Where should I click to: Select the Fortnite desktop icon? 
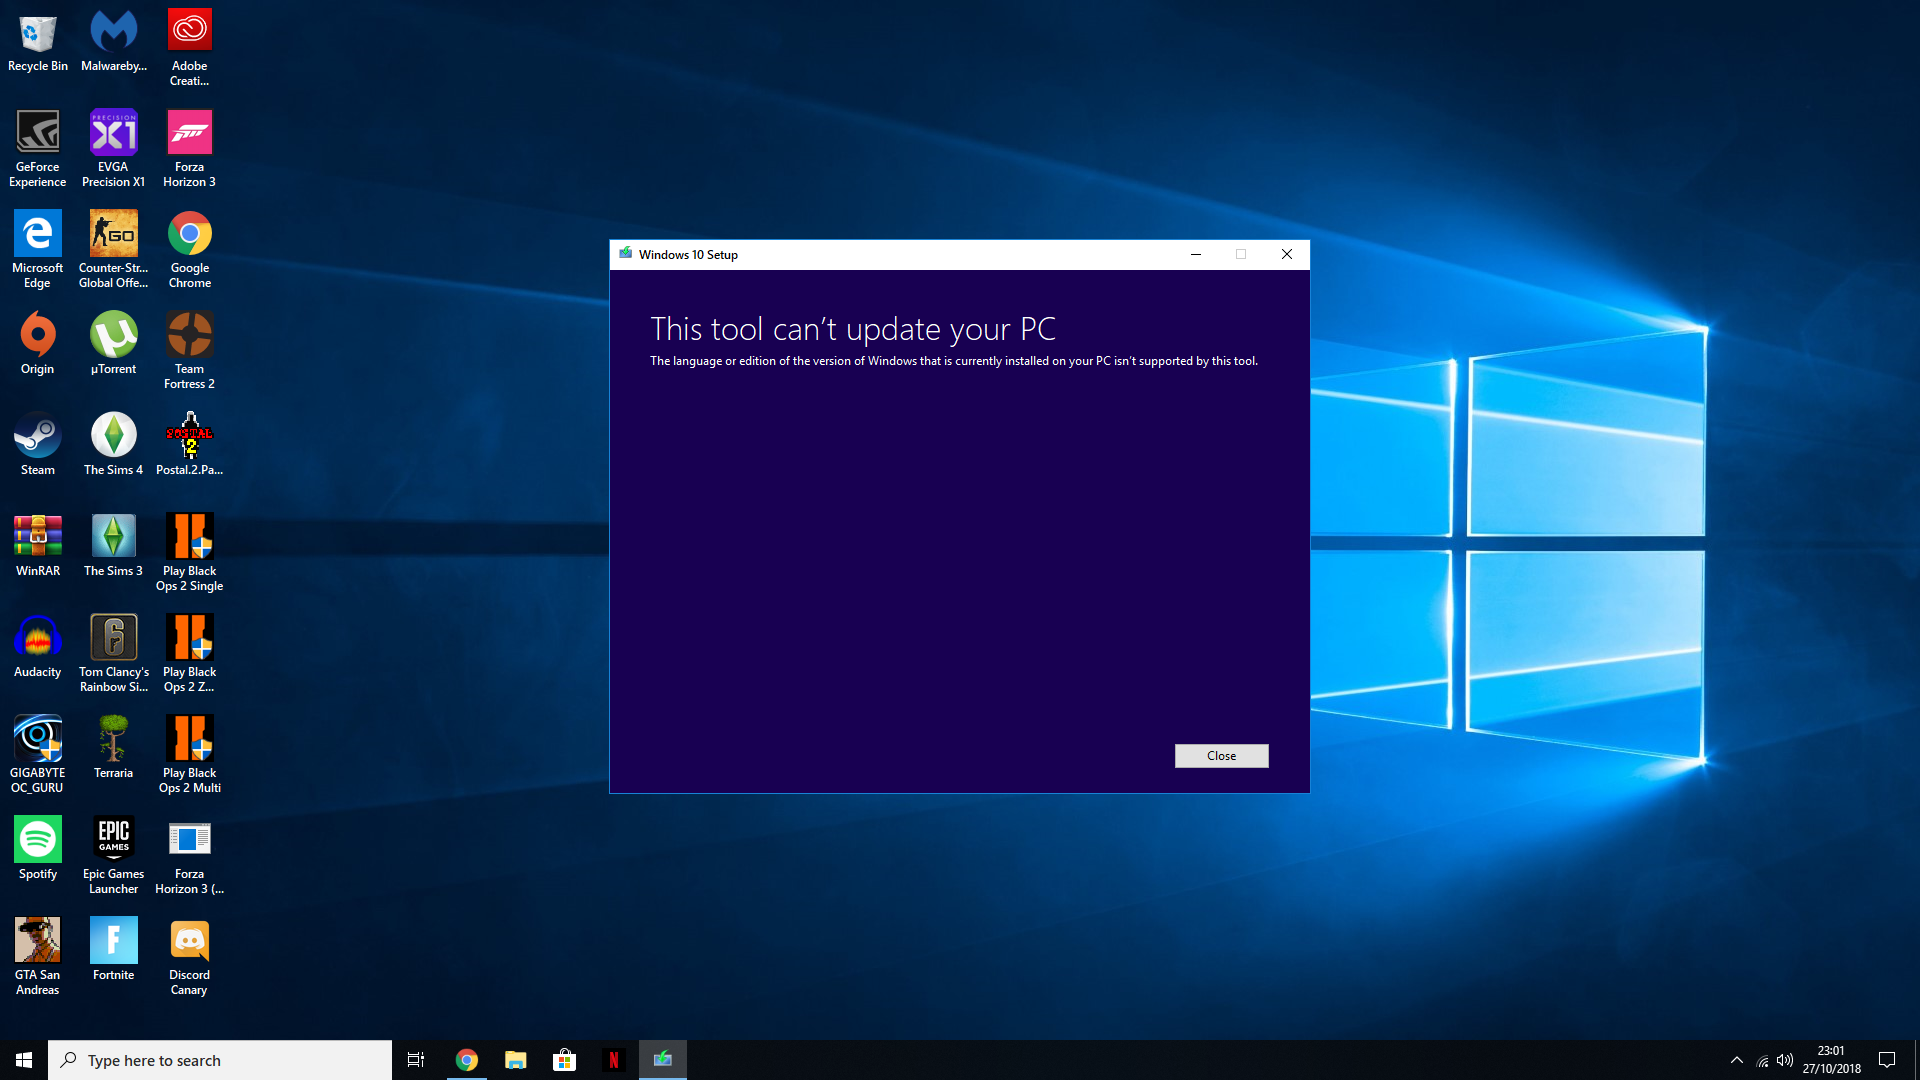pyautogui.click(x=114, y=950)
